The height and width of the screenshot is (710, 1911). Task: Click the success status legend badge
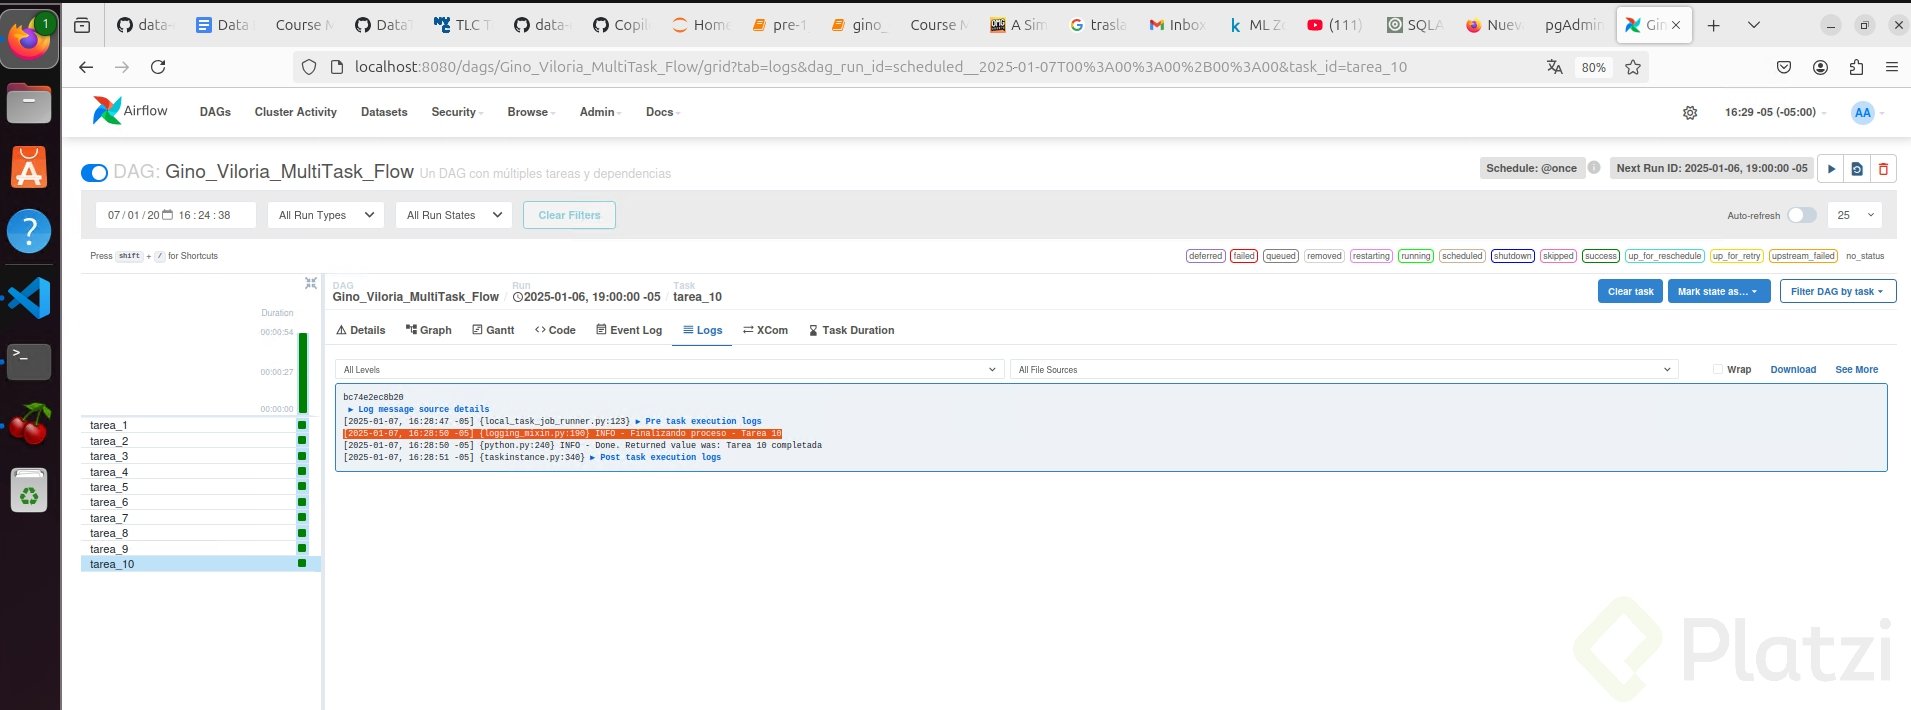pyautogui.click(x=1600, y=256)
